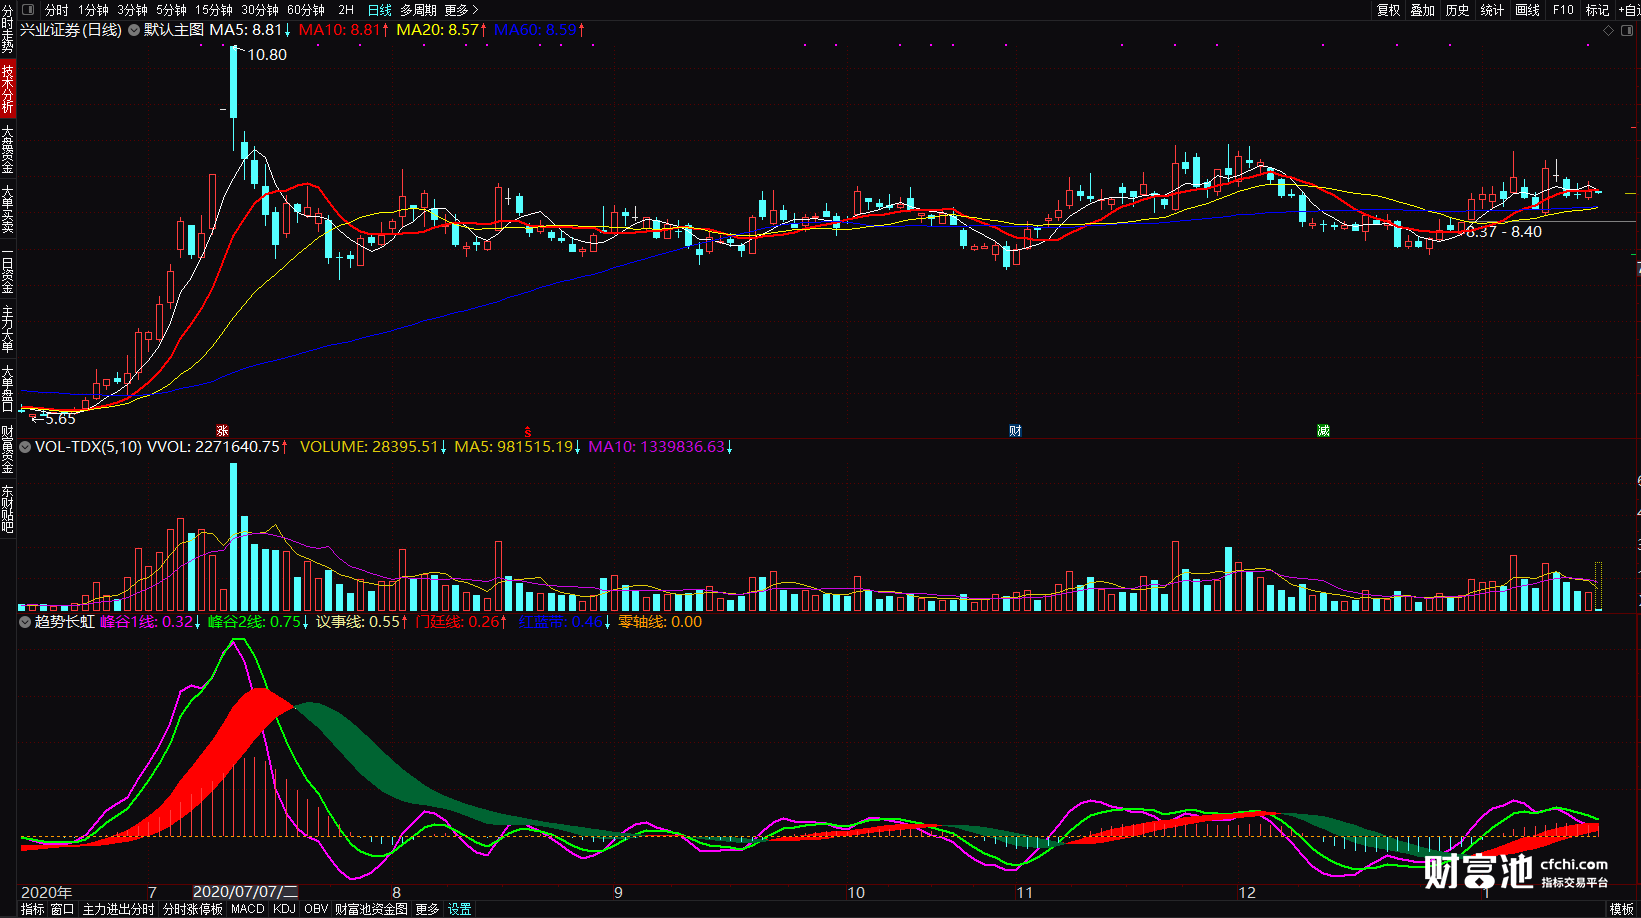Open the 东财贴吧 sidebar tab
Image resolution: width=1641 pixels, height=918 pixels.
(x=8, y=509)
